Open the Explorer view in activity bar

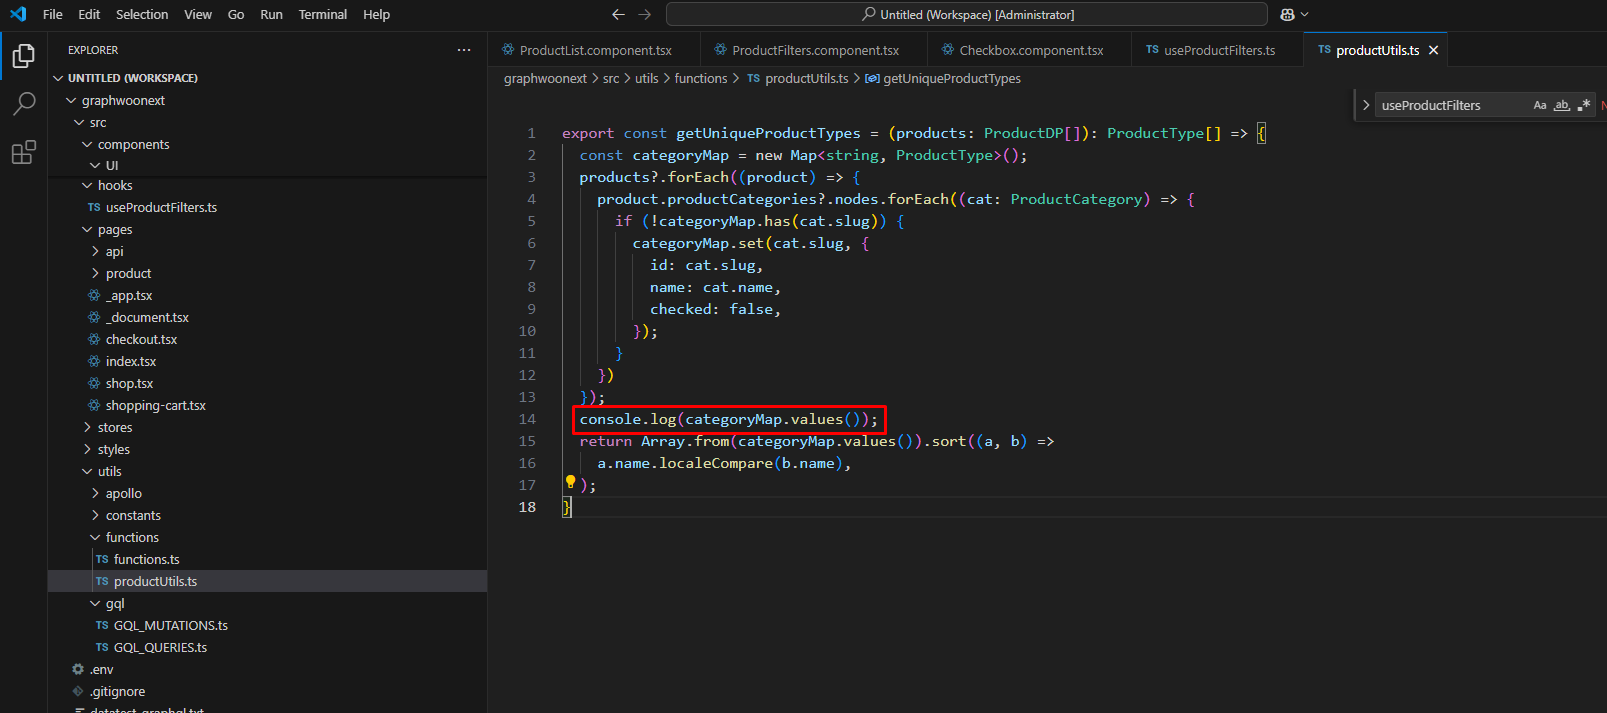(x=23, y=56)
